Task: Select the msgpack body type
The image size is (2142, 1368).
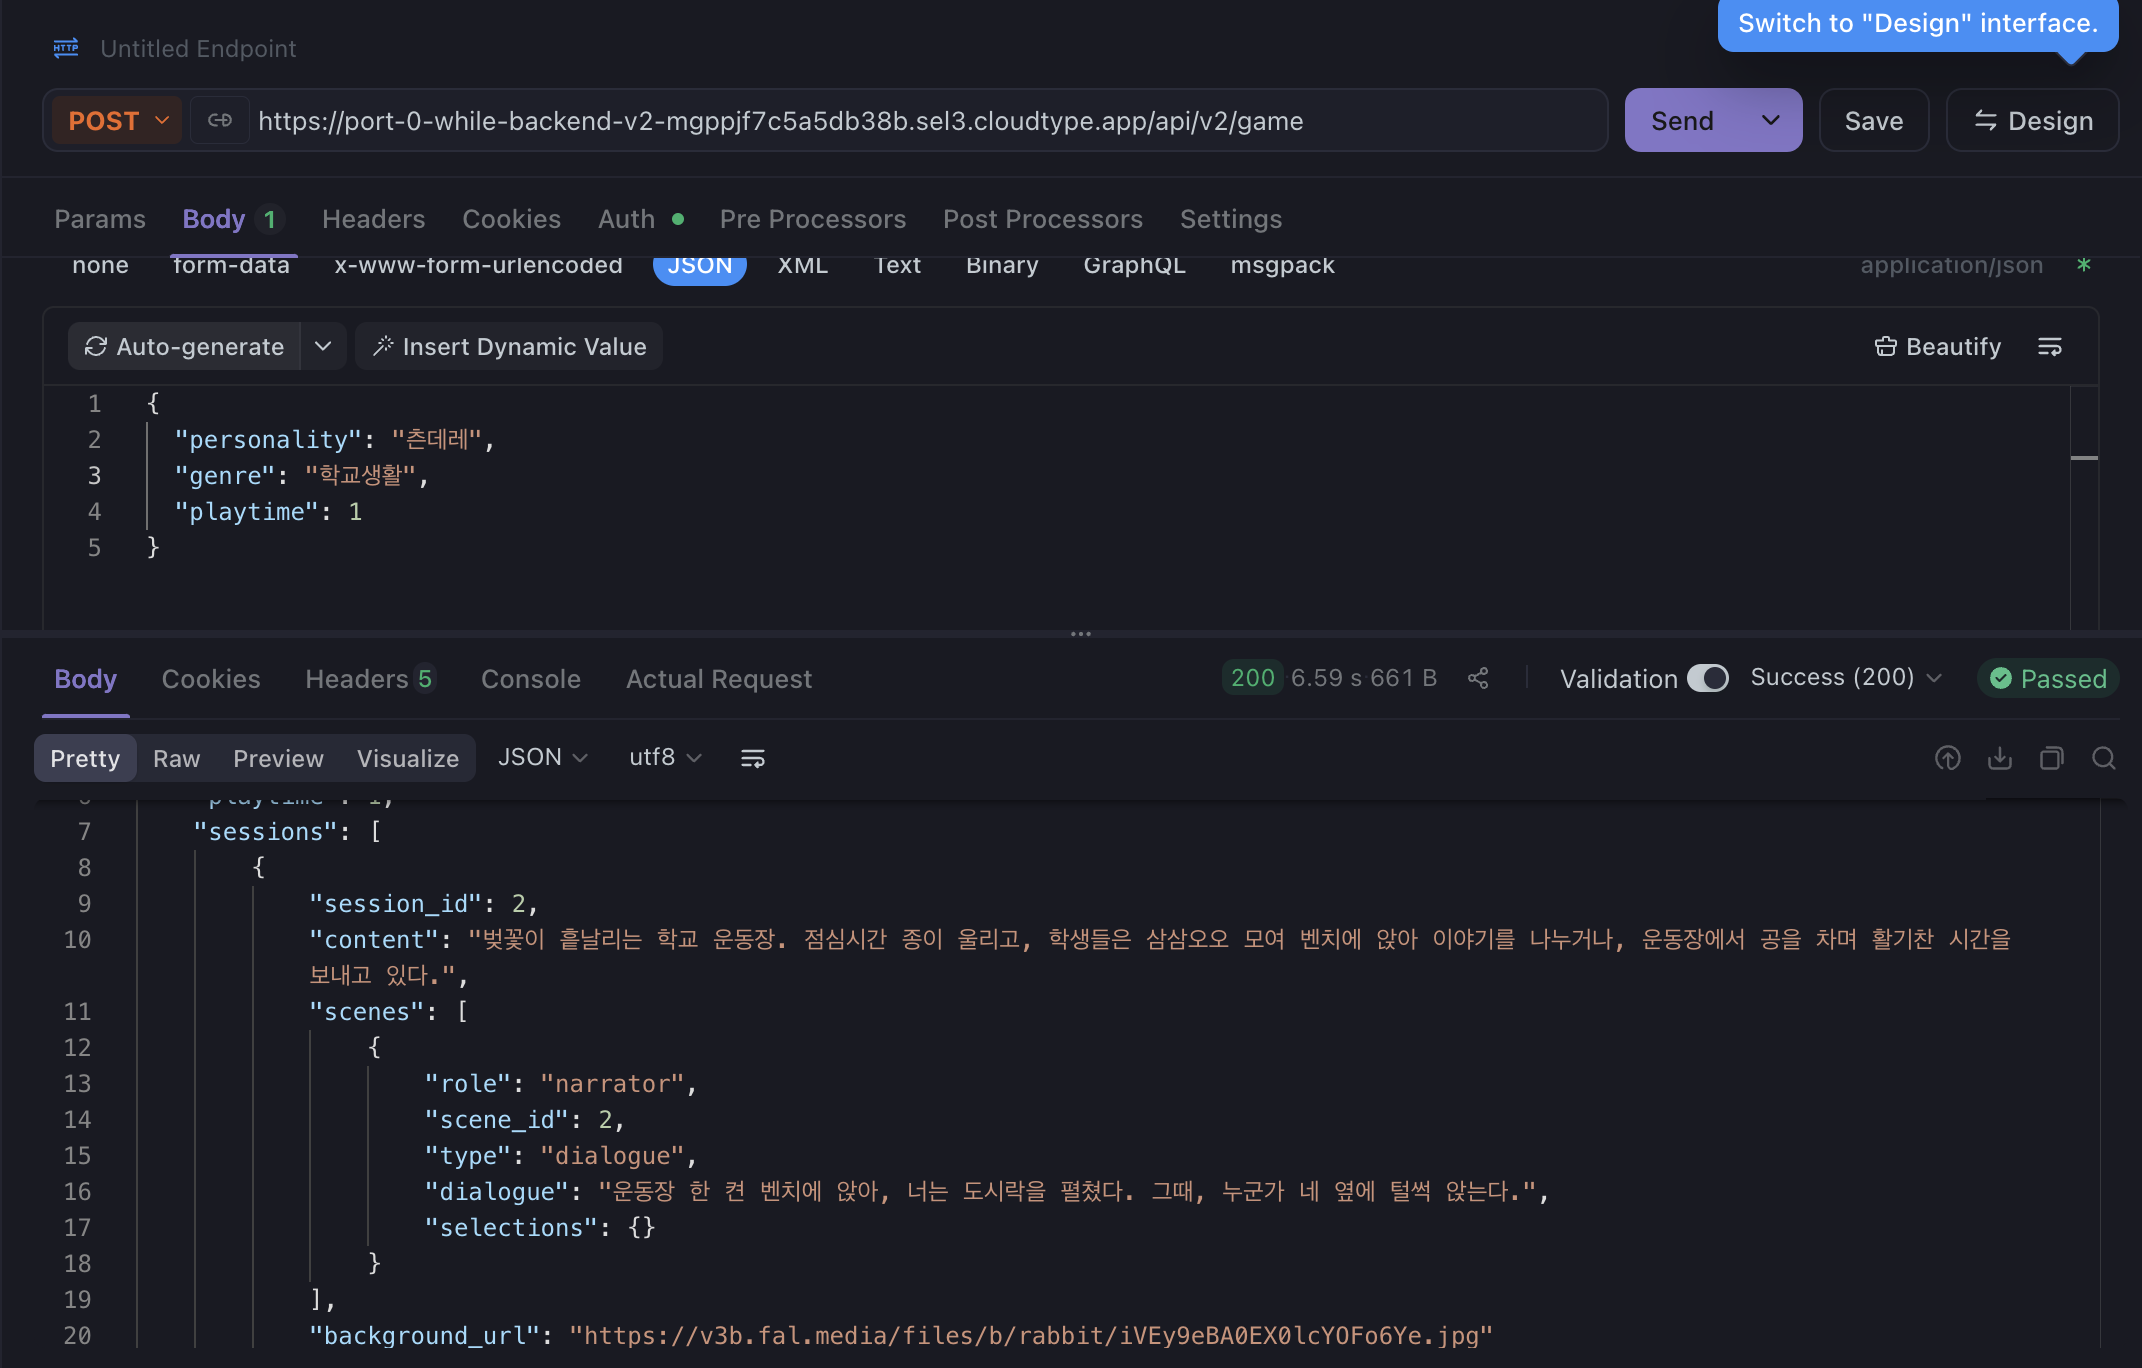Action: coord(1283,267)
